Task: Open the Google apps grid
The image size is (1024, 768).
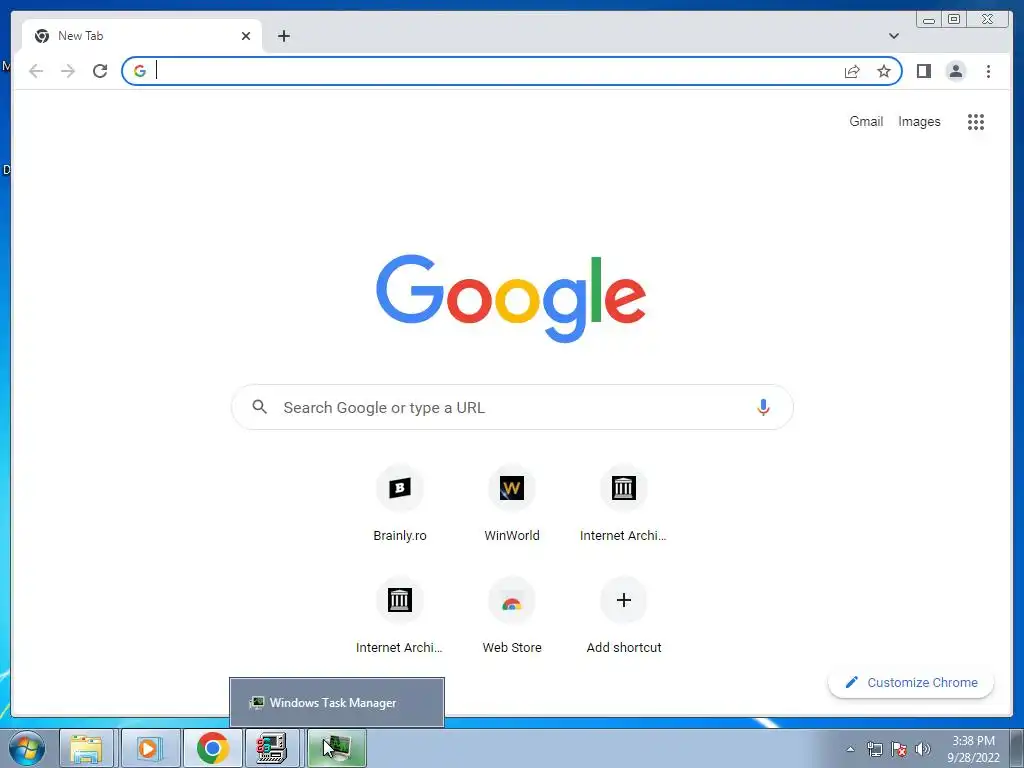Action: coord(976,121)
